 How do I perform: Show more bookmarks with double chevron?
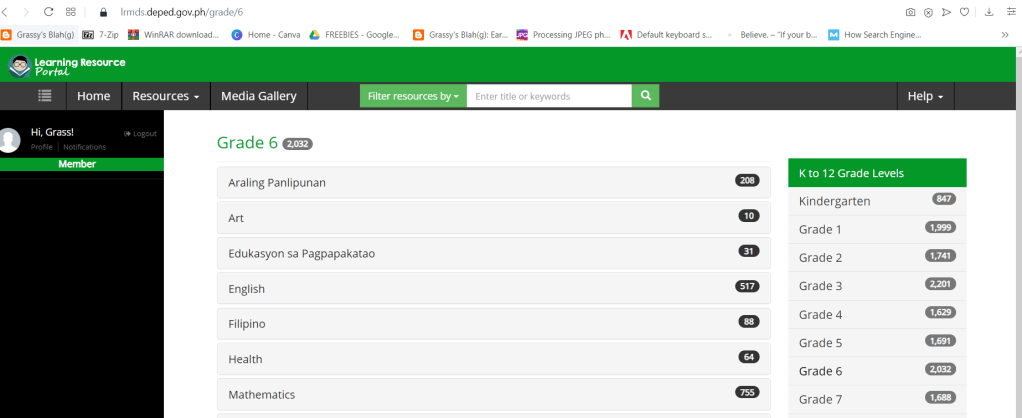1005,34
